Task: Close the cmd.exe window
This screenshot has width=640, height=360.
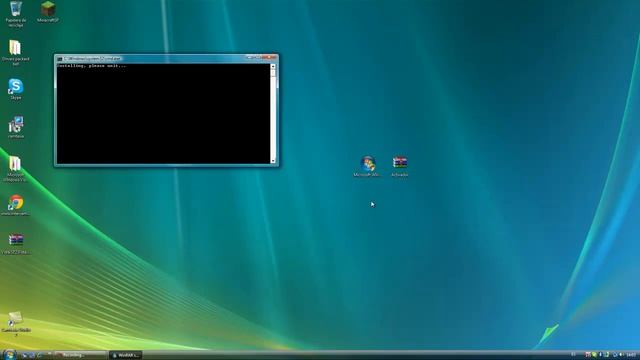Action: [269, 57]
